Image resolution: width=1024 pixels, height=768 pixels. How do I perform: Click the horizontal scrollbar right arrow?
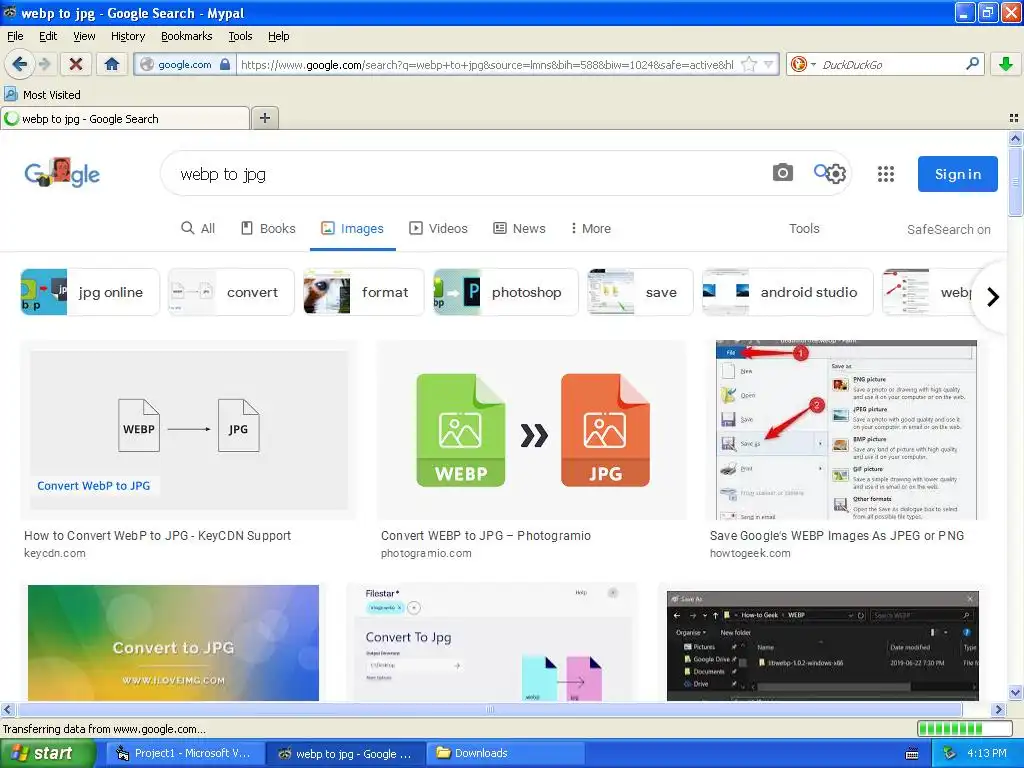997,709
